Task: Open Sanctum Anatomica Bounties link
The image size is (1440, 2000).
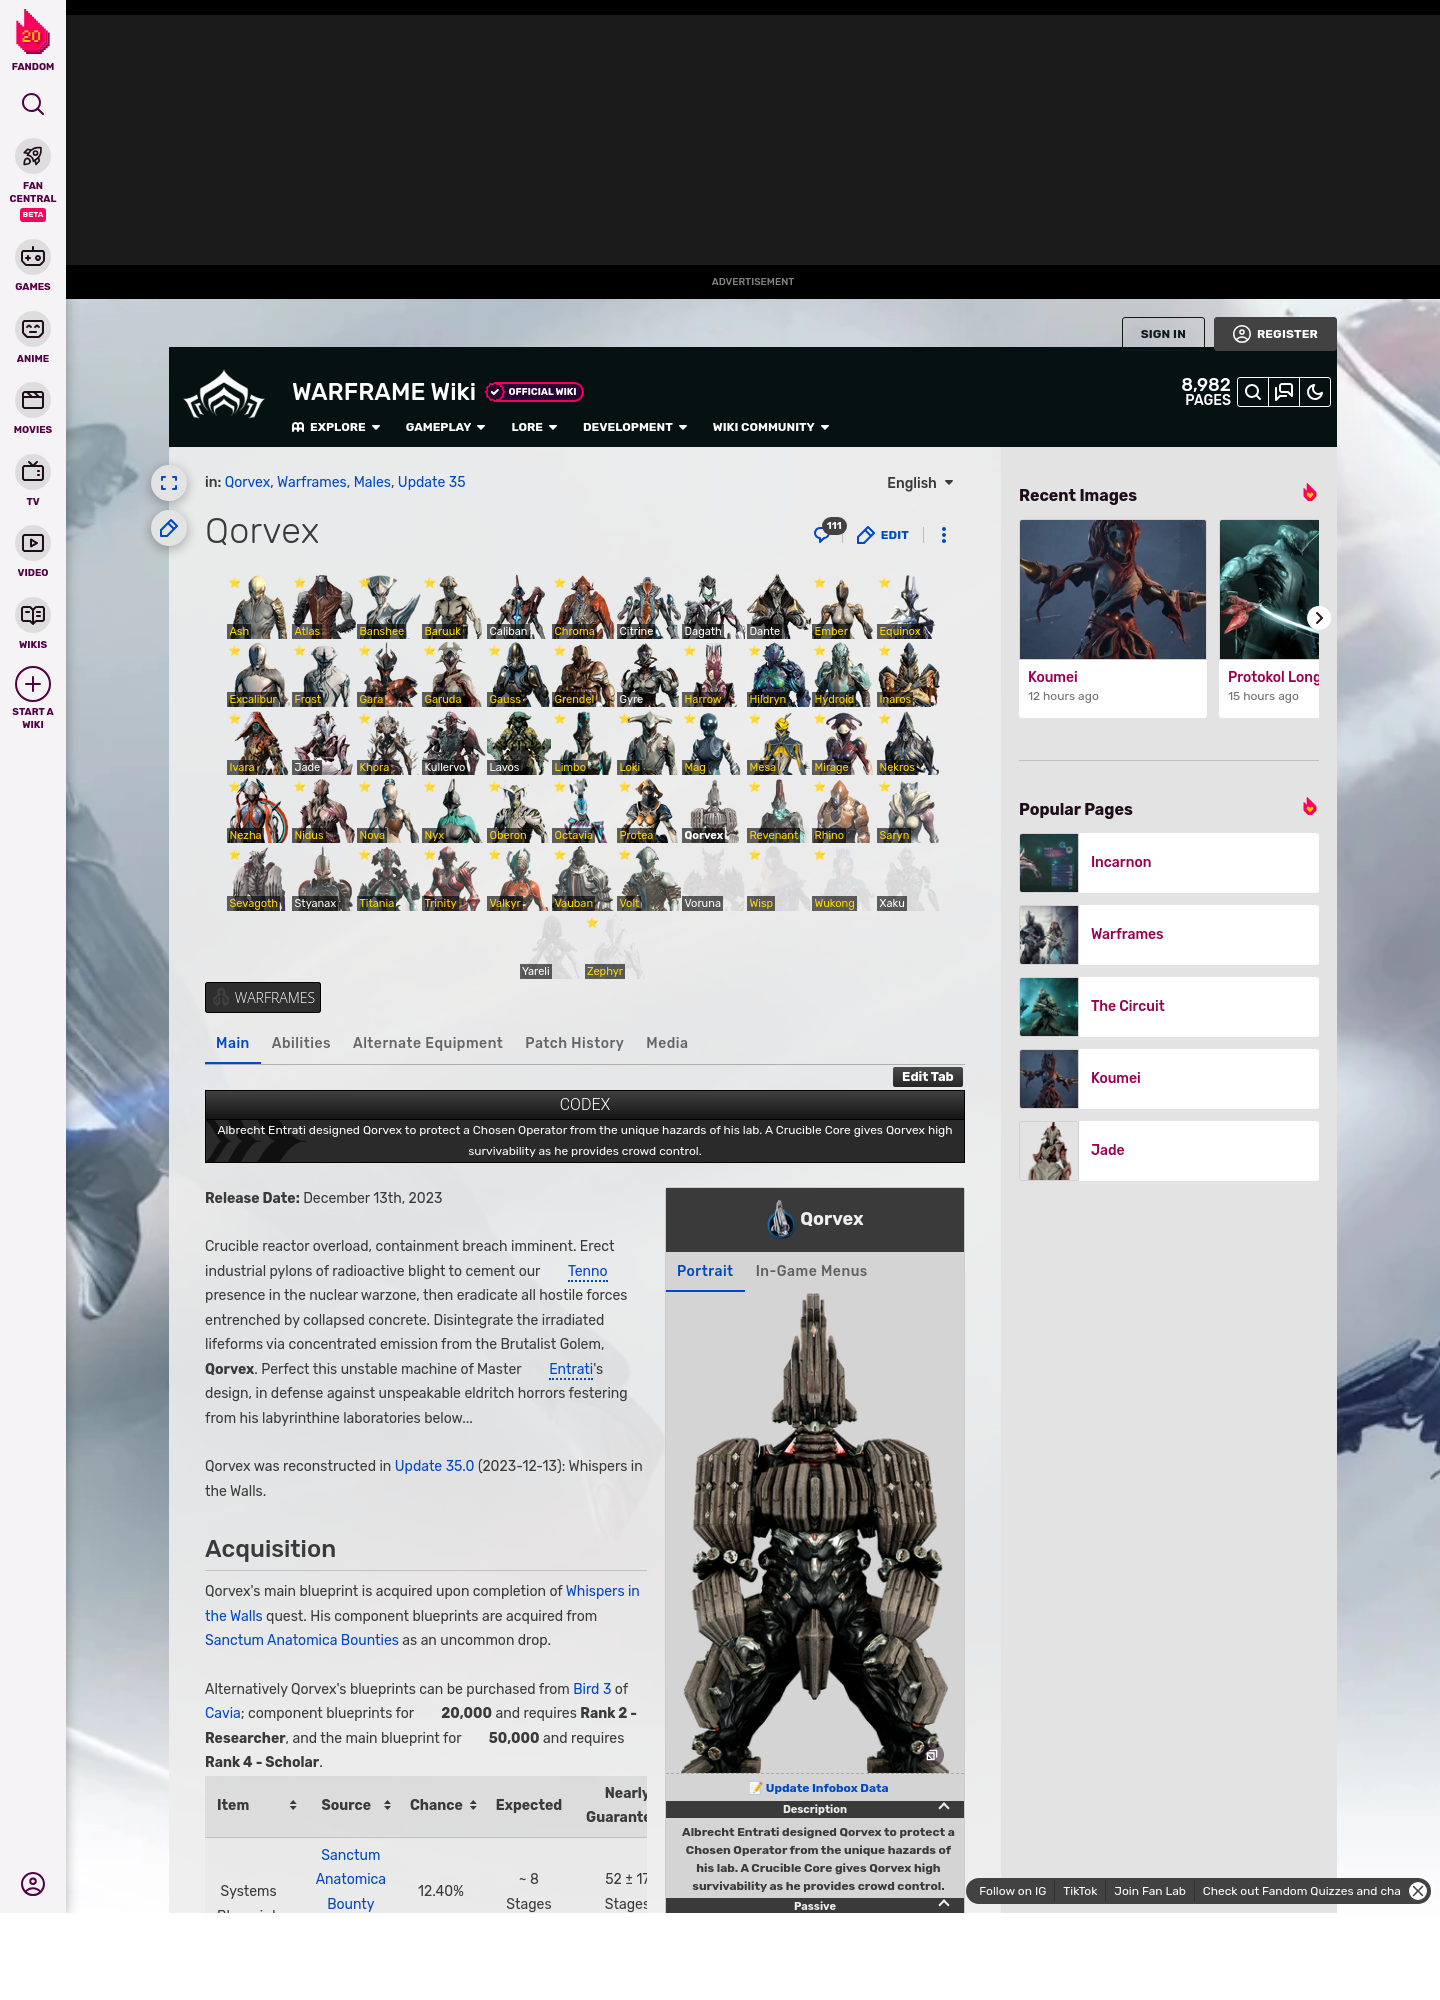Action: click(x=302, y=1640)
